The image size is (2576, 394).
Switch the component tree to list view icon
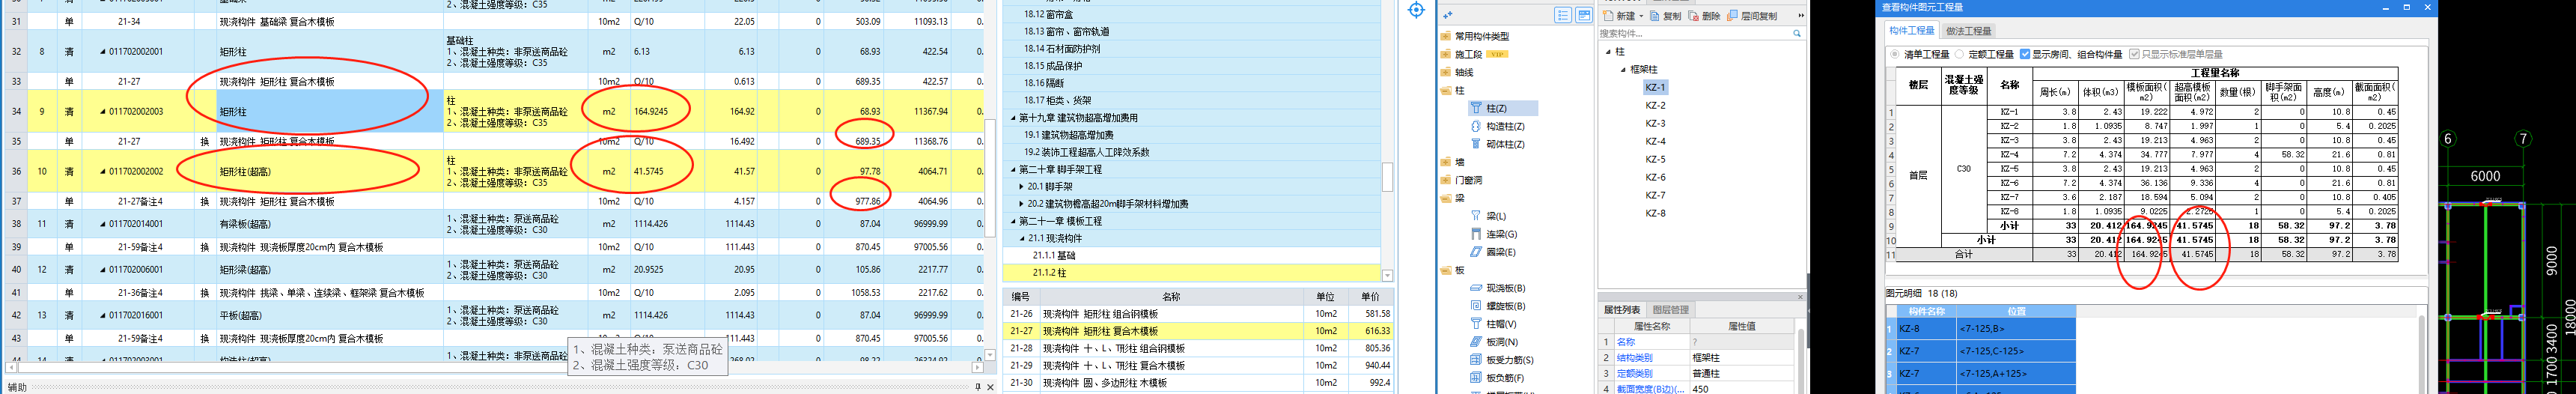point(1563,15)
